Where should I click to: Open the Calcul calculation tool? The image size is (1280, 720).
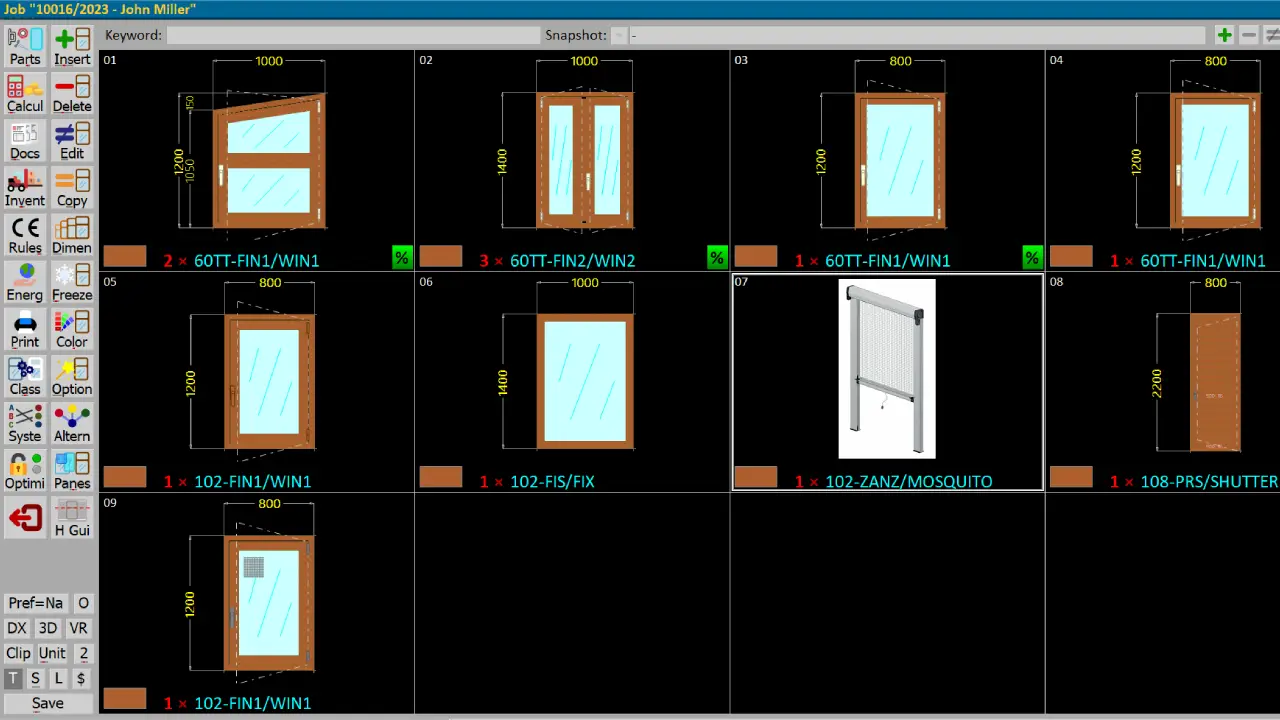click(25, 93)
